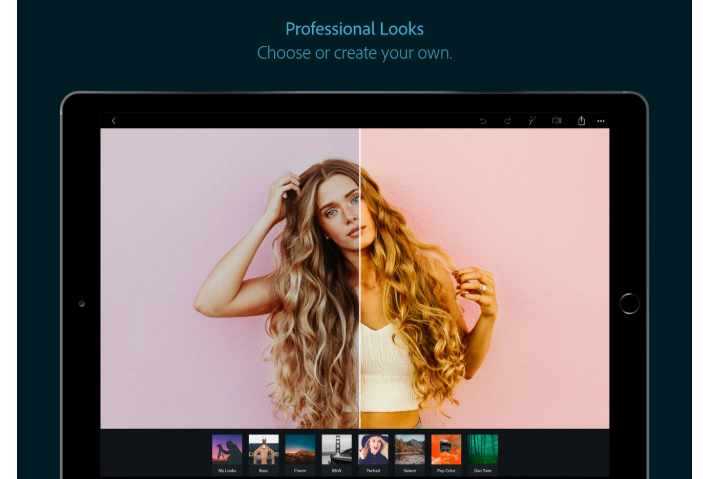This screenshot has width=703, height=479.
Task: Click the white before/after split divider
Action: (x=360, y=278)
